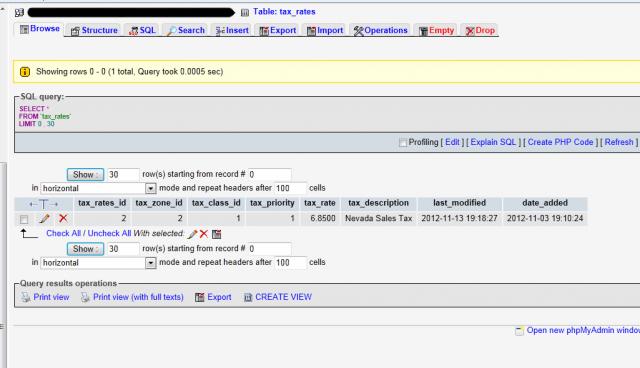Click the server icon beside the redacted name
Viewport: 640px width, 368px height.
(19, 13)
